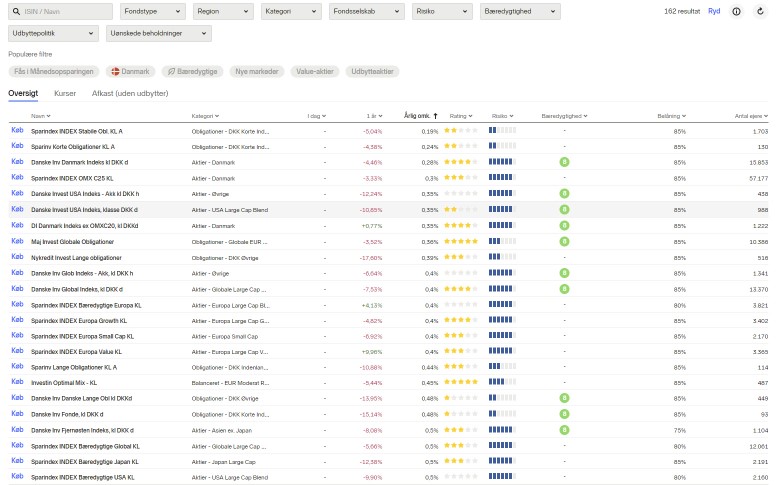Click Køb for Sparindex INDEX Bæredygtige Japan KL
778x485 pixels.
click(17, 460)
